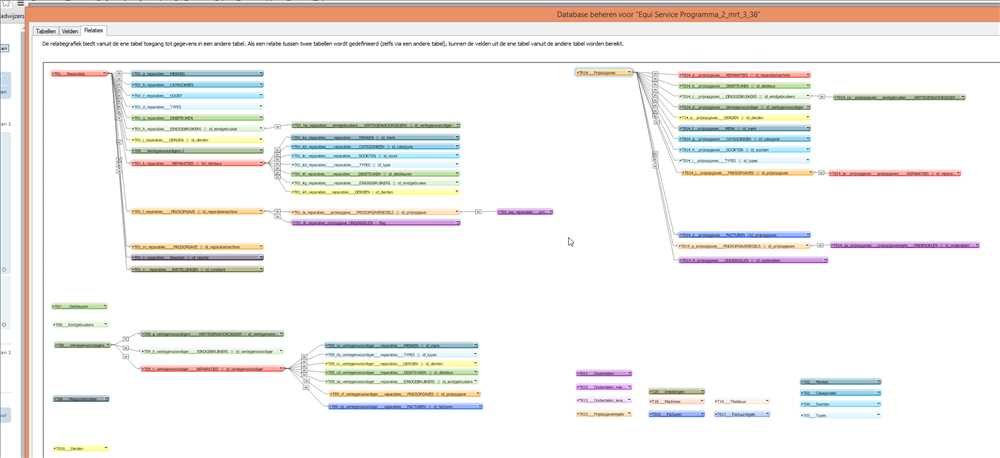Collapse the red T01 Reparaties table box
1000x458 pixels.
pos(105,74)
